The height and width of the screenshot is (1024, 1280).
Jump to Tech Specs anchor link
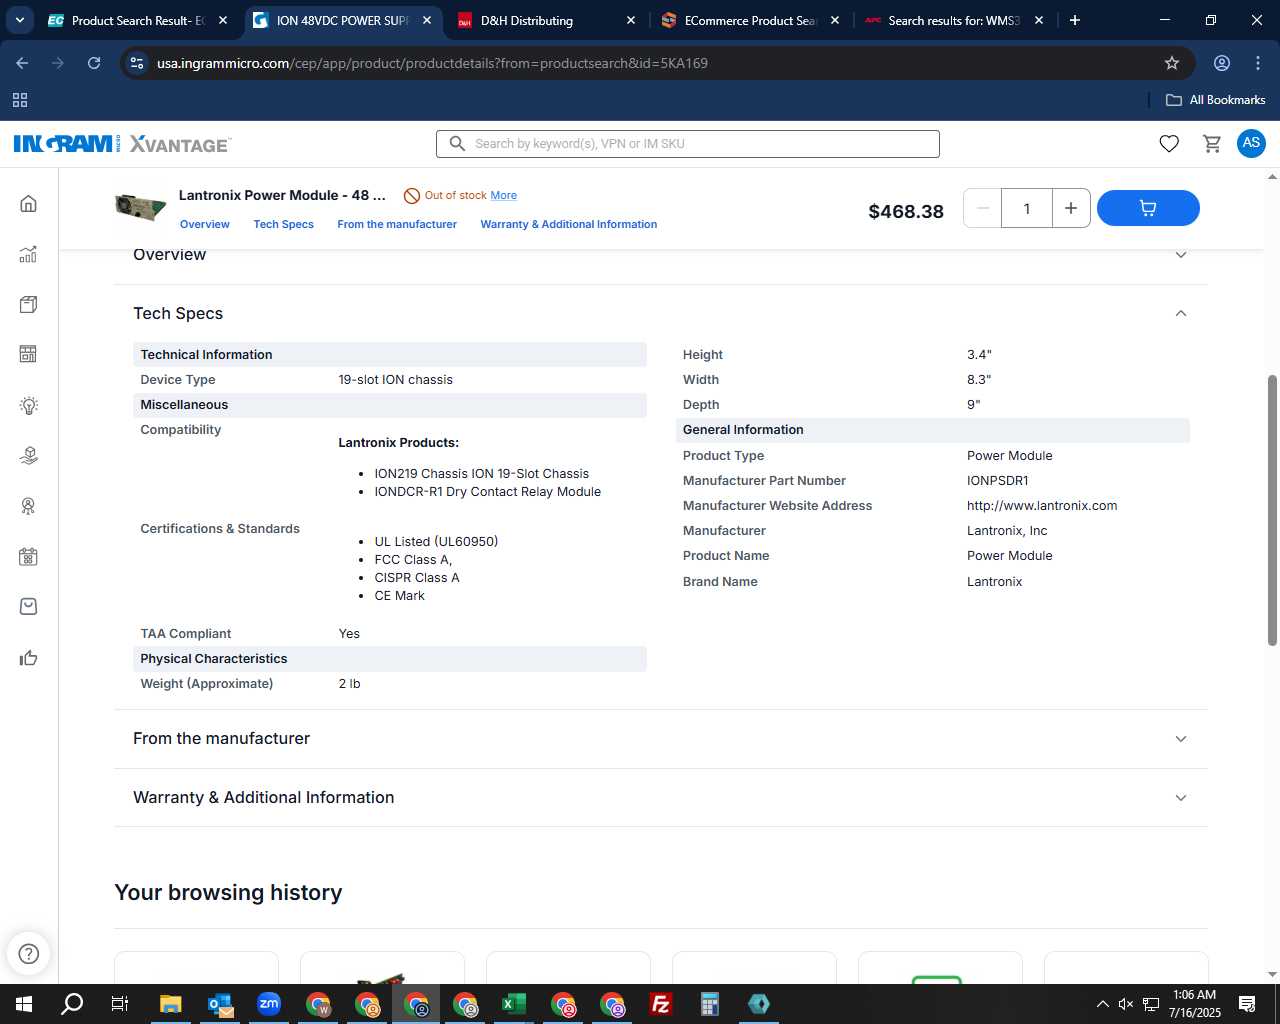283,224
